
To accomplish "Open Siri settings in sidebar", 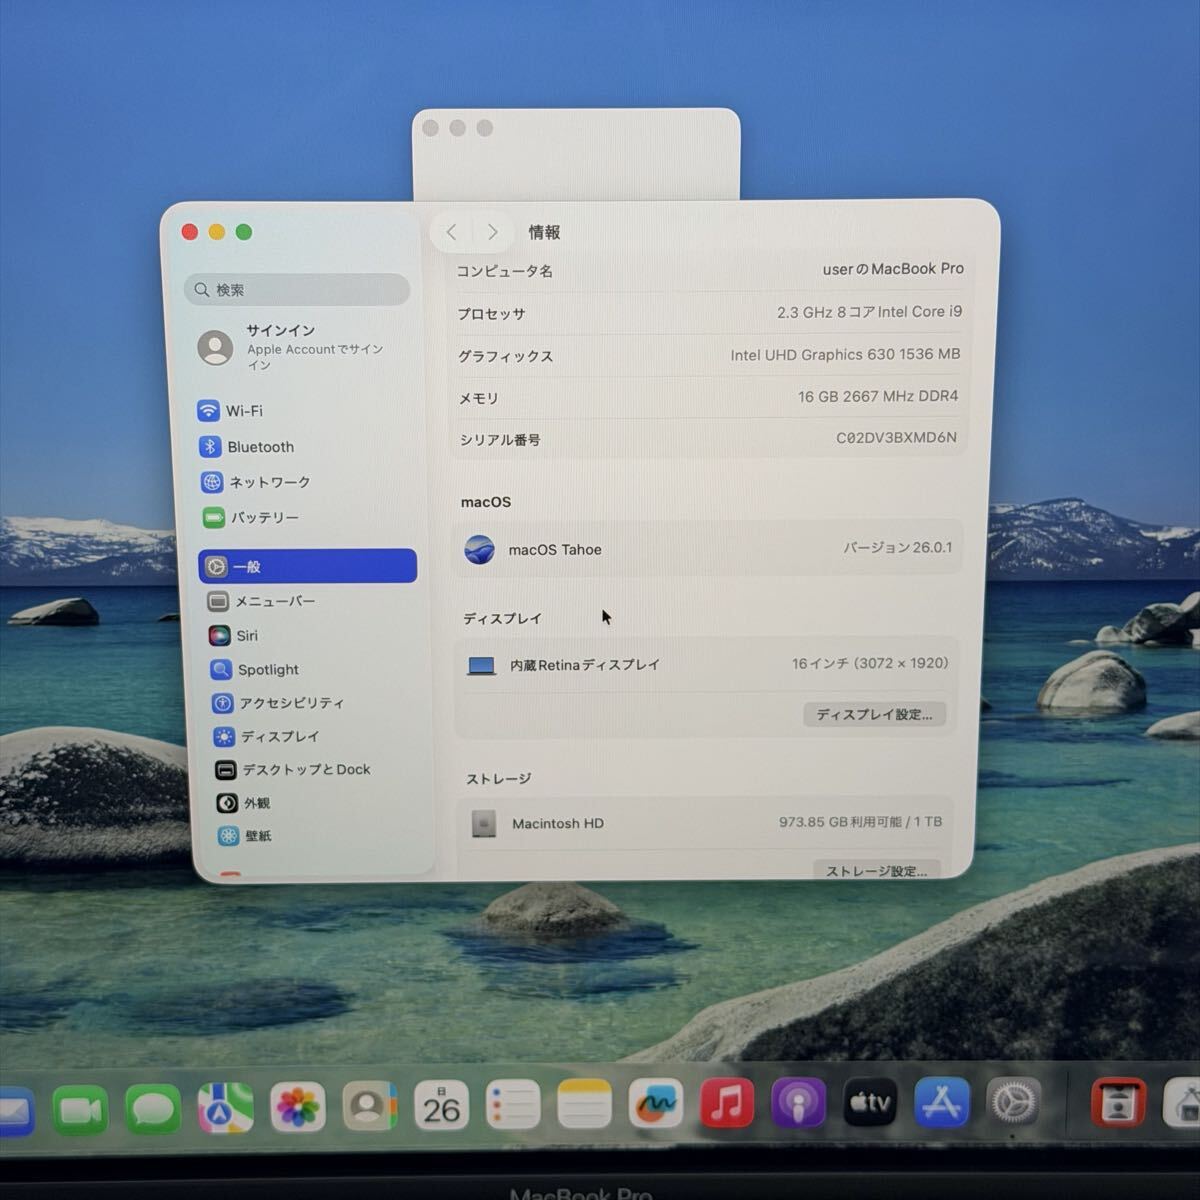I will (233, 636).
